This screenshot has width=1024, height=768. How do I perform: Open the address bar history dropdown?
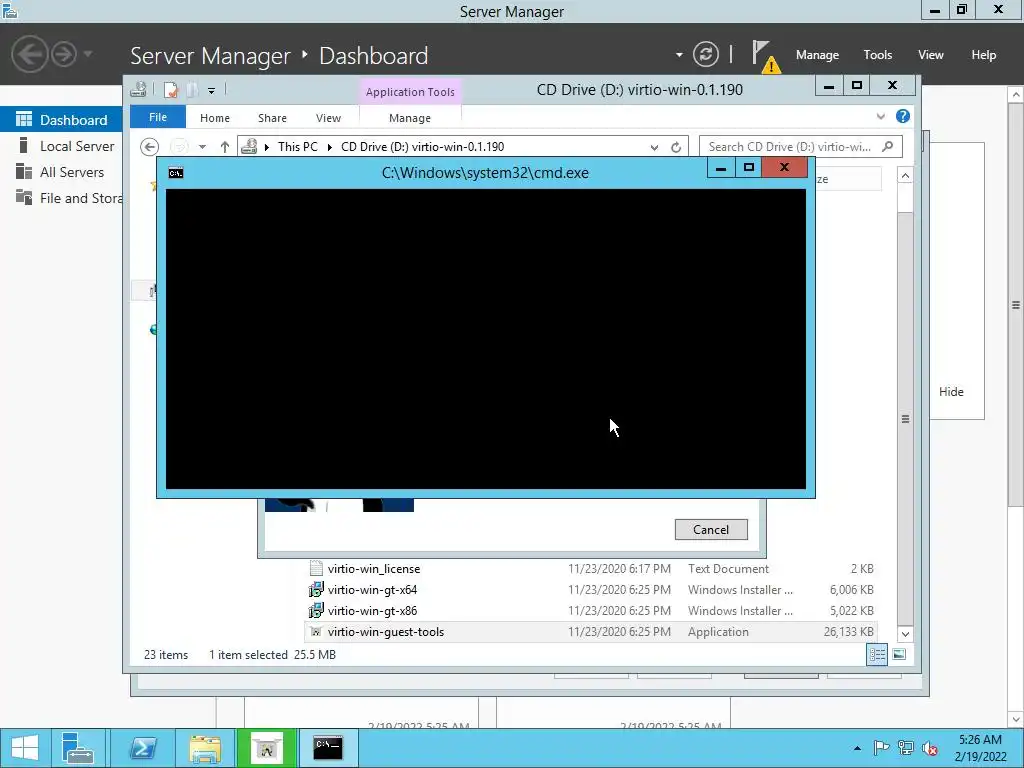(654, 147)
